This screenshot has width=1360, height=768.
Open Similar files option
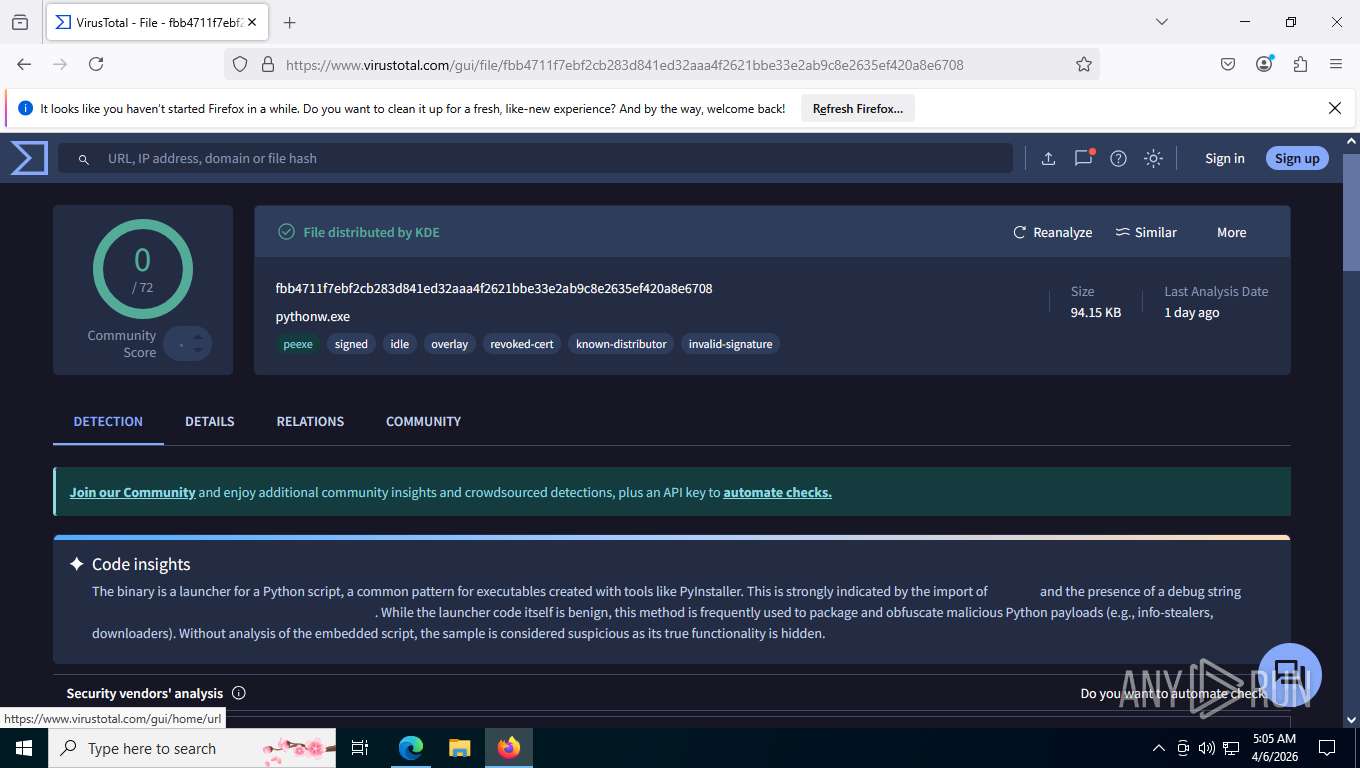point(1146,232)
